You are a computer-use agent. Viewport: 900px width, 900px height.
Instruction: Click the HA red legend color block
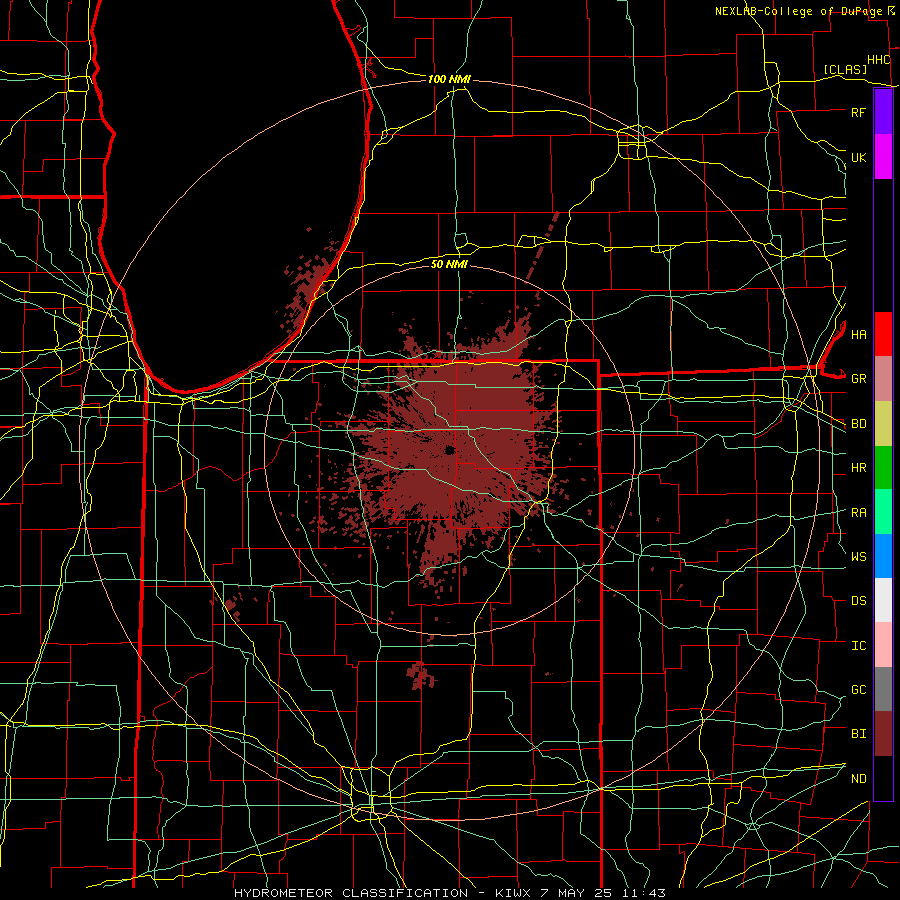(883, 334)
